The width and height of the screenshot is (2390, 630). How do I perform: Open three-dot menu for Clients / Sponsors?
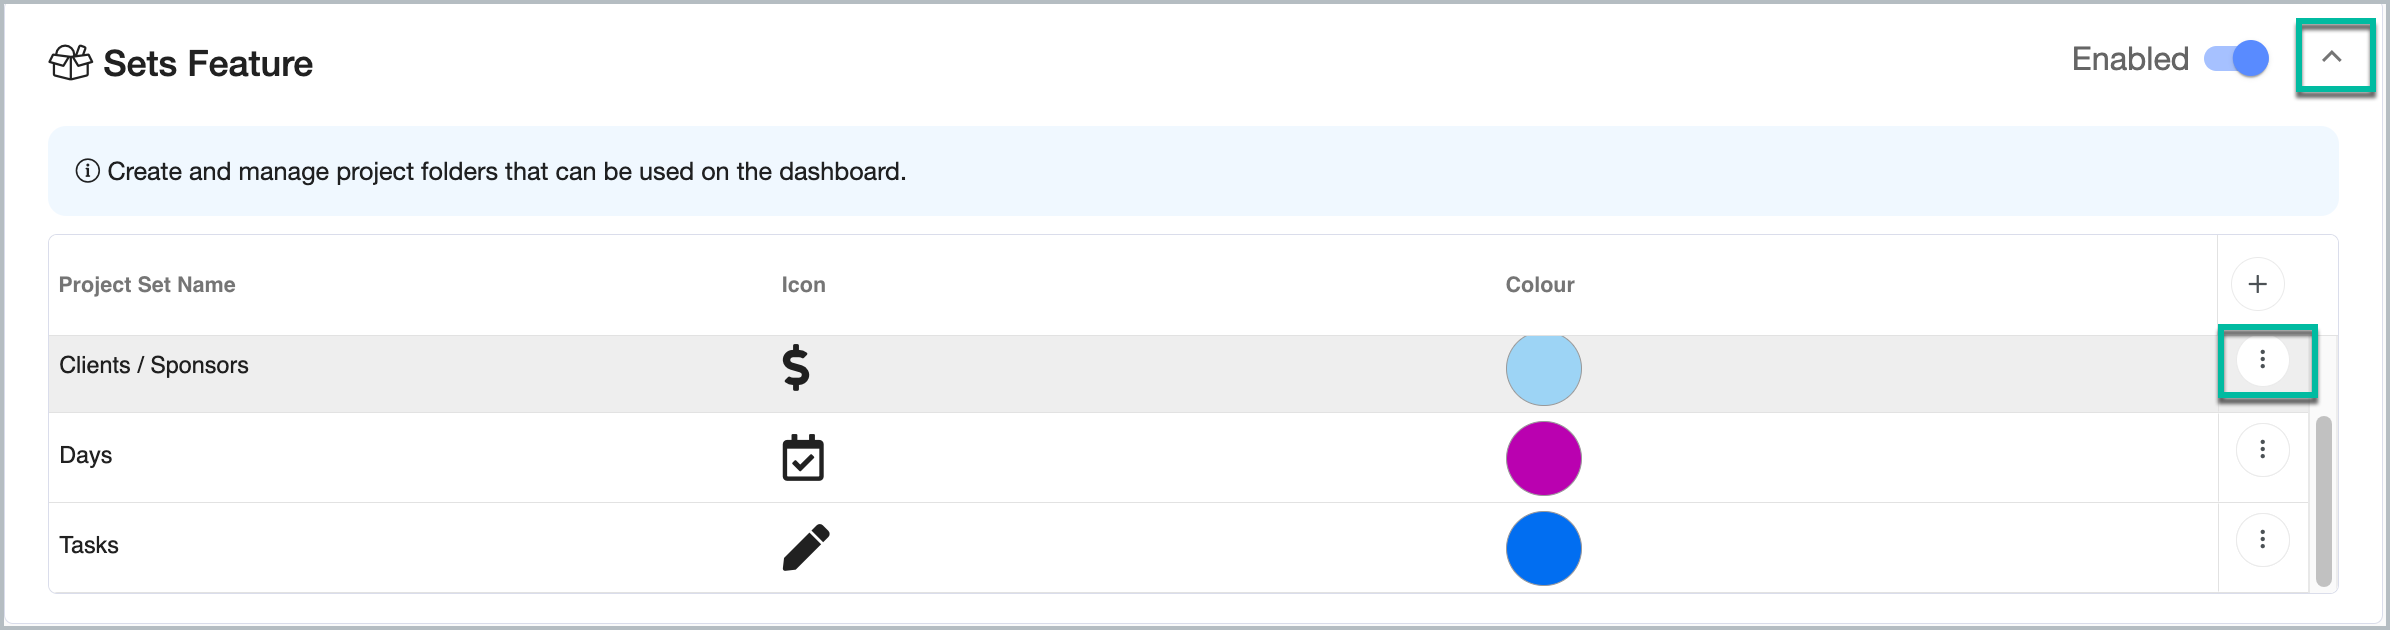point(2263,360)
